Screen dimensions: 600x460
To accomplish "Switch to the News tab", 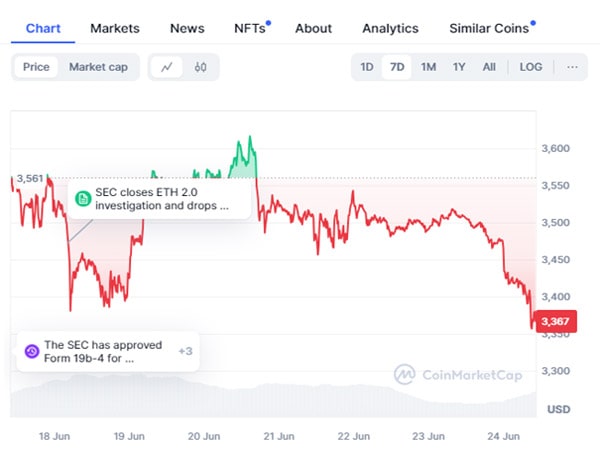I will pyautogui.click(x=187, y=28).
